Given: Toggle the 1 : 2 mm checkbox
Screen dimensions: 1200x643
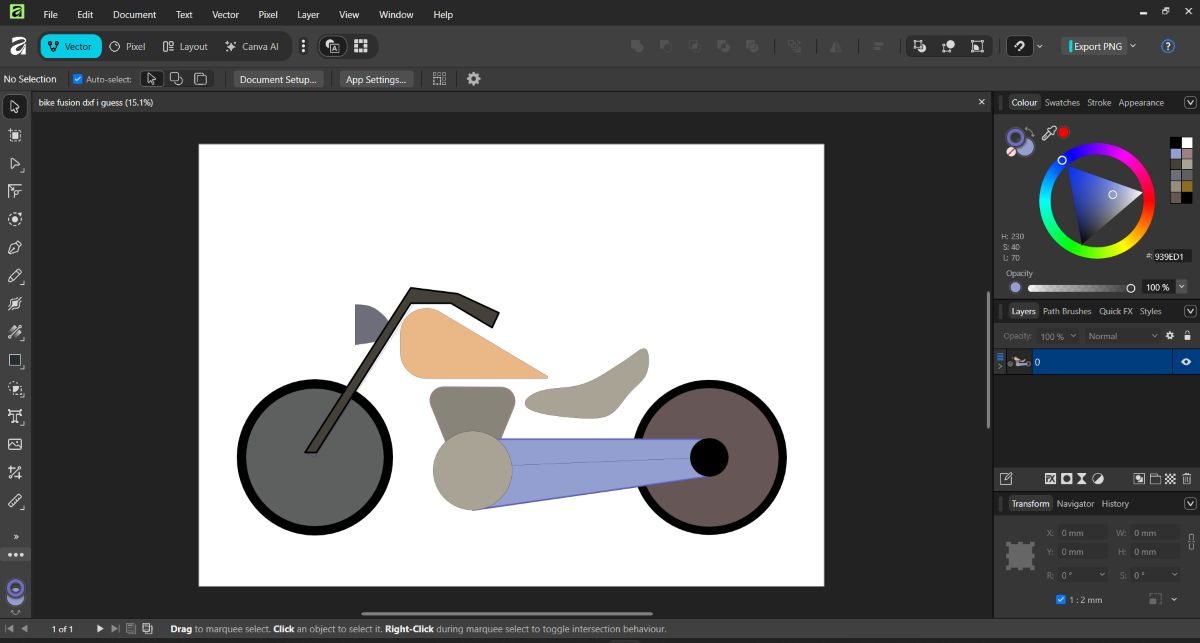Looking at the screenshot, I should pyautogui.click(x=1061, y=600).
